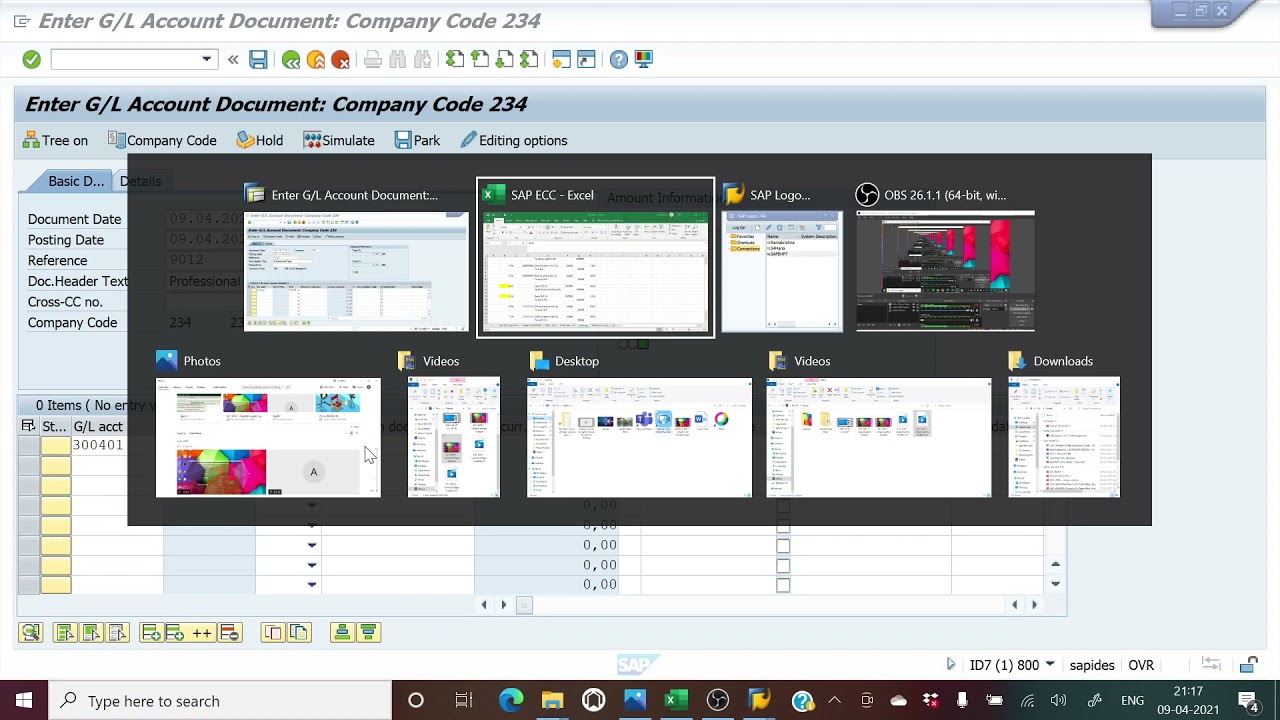
Task: Open the ID7 (1) 800 system dropdown
Action: pos(1050,665)
